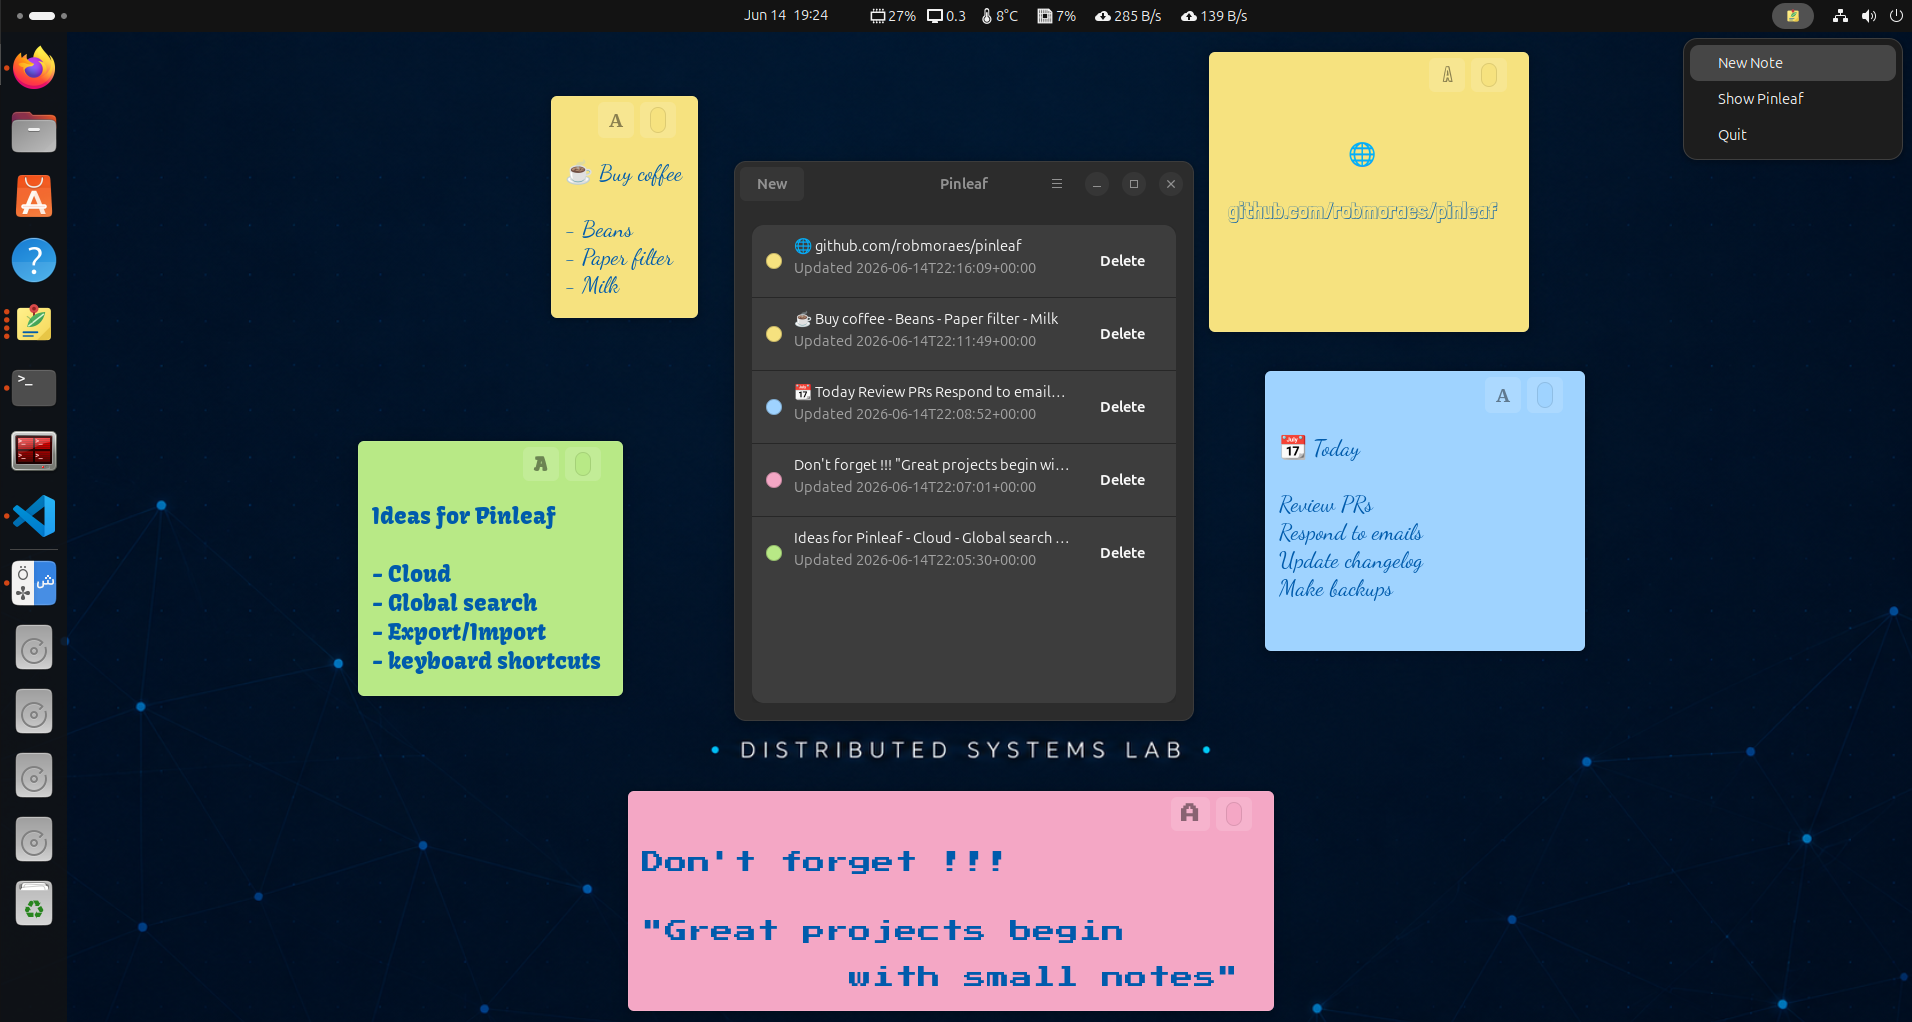Click the CPU 27% indicator
Viewport: 1912px width, 1022px height.
(893, 16)
